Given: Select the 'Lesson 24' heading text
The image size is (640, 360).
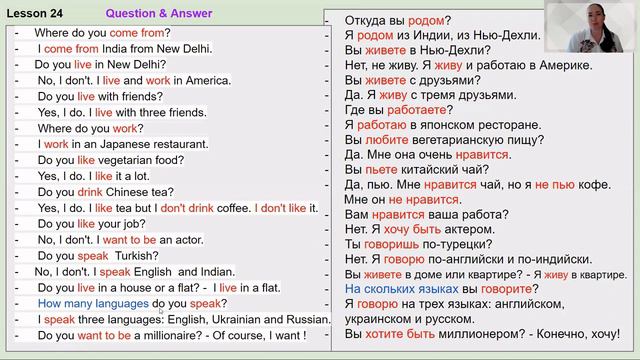Looking at the screenshot, I should [x=35, y=13].
